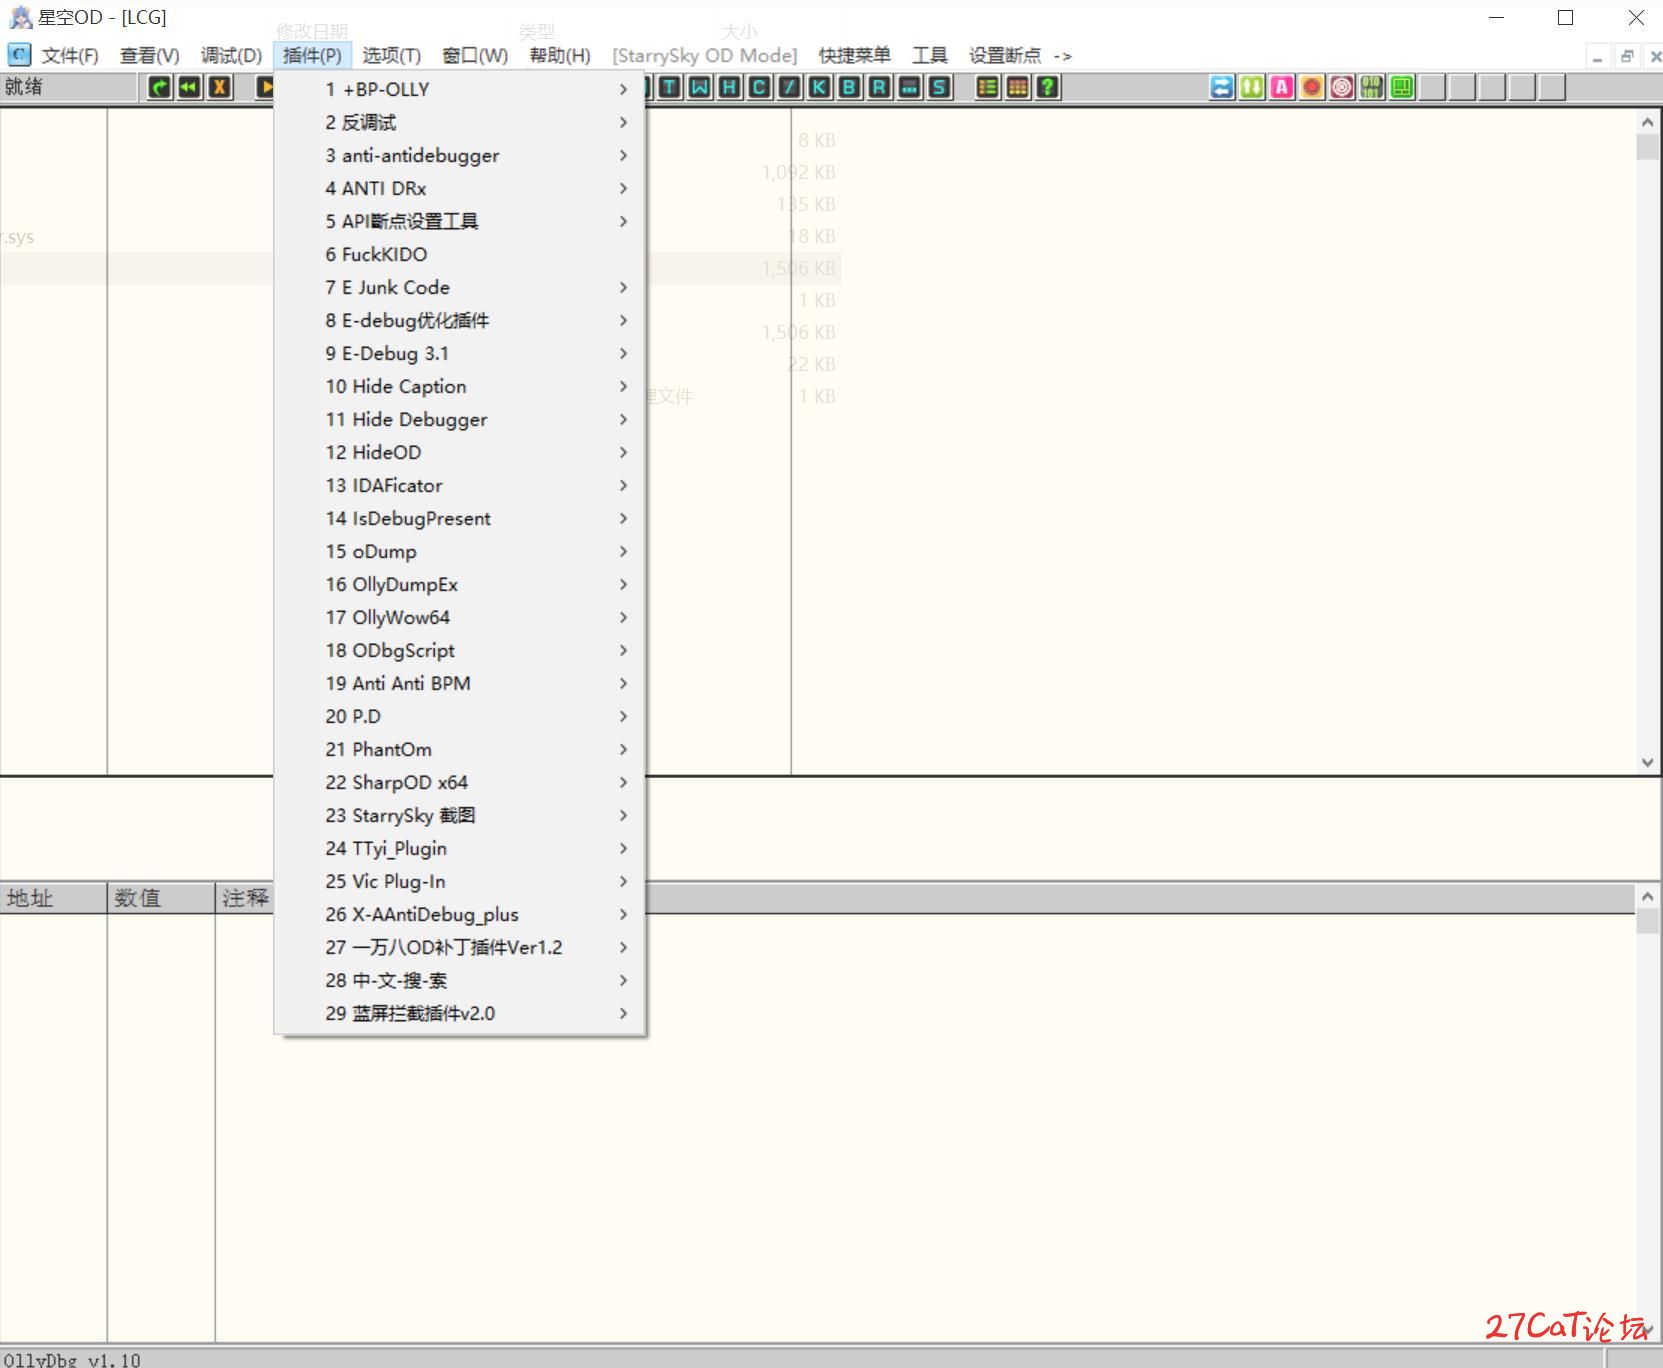The image size is (1663, 1368).
Task: Close the open 插件(P) menu
Action: 312,55
